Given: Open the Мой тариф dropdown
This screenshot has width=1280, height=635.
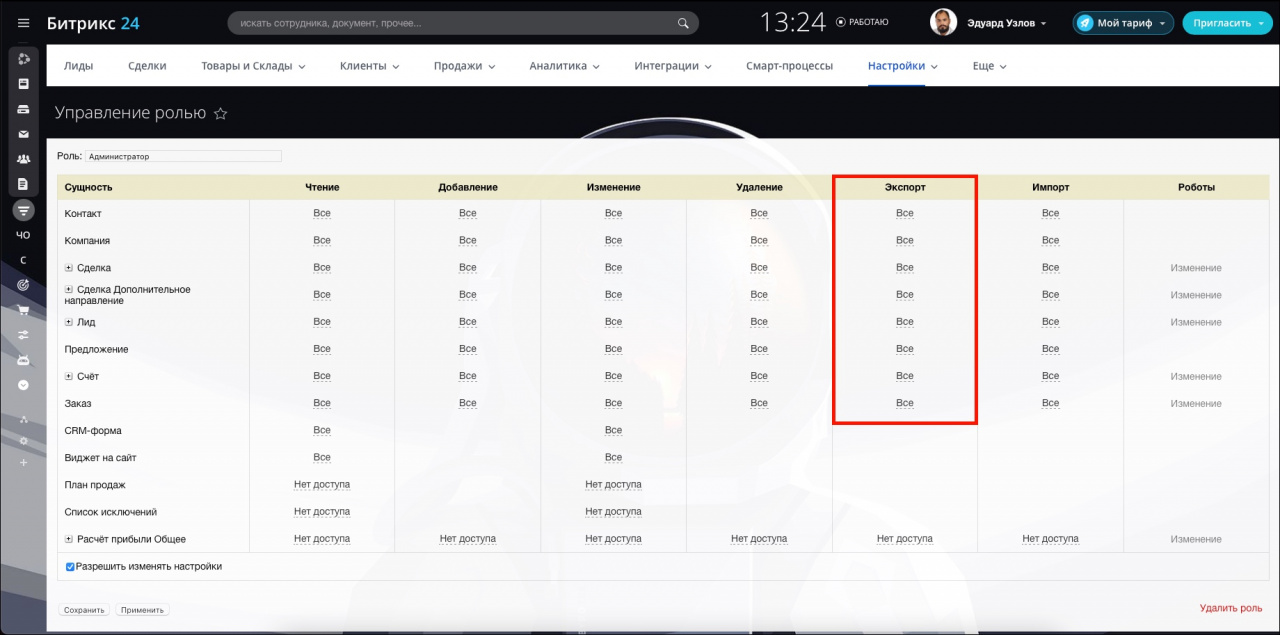Looking at the screenshot, I should click(1123, 23).
